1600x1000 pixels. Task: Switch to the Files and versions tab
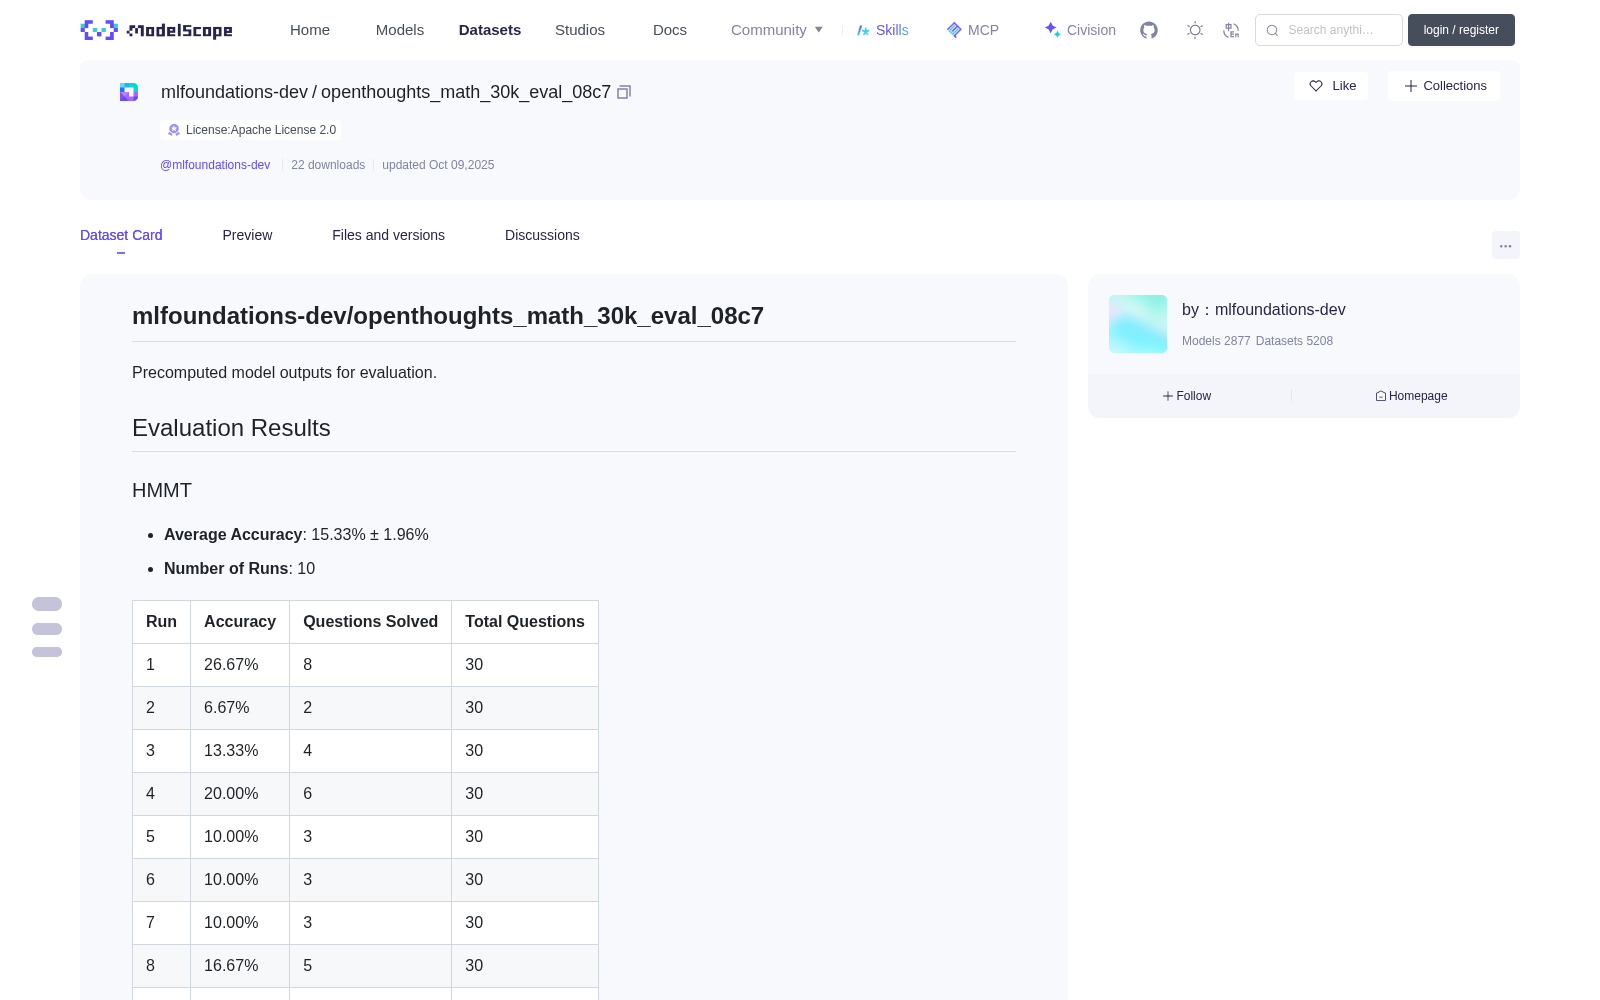(x=388, y=235)
